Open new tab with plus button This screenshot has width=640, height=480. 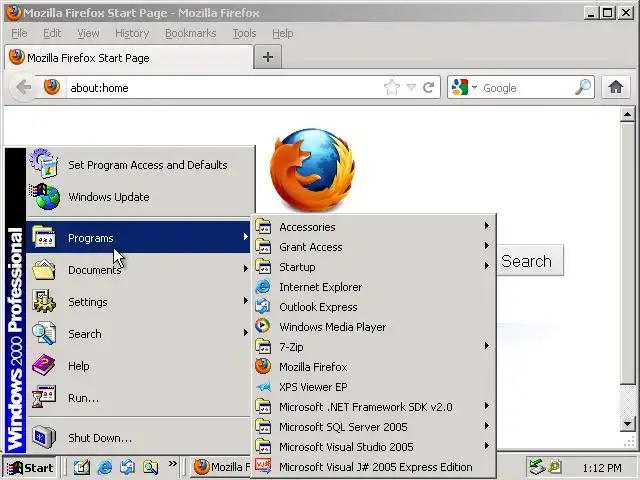268,57
